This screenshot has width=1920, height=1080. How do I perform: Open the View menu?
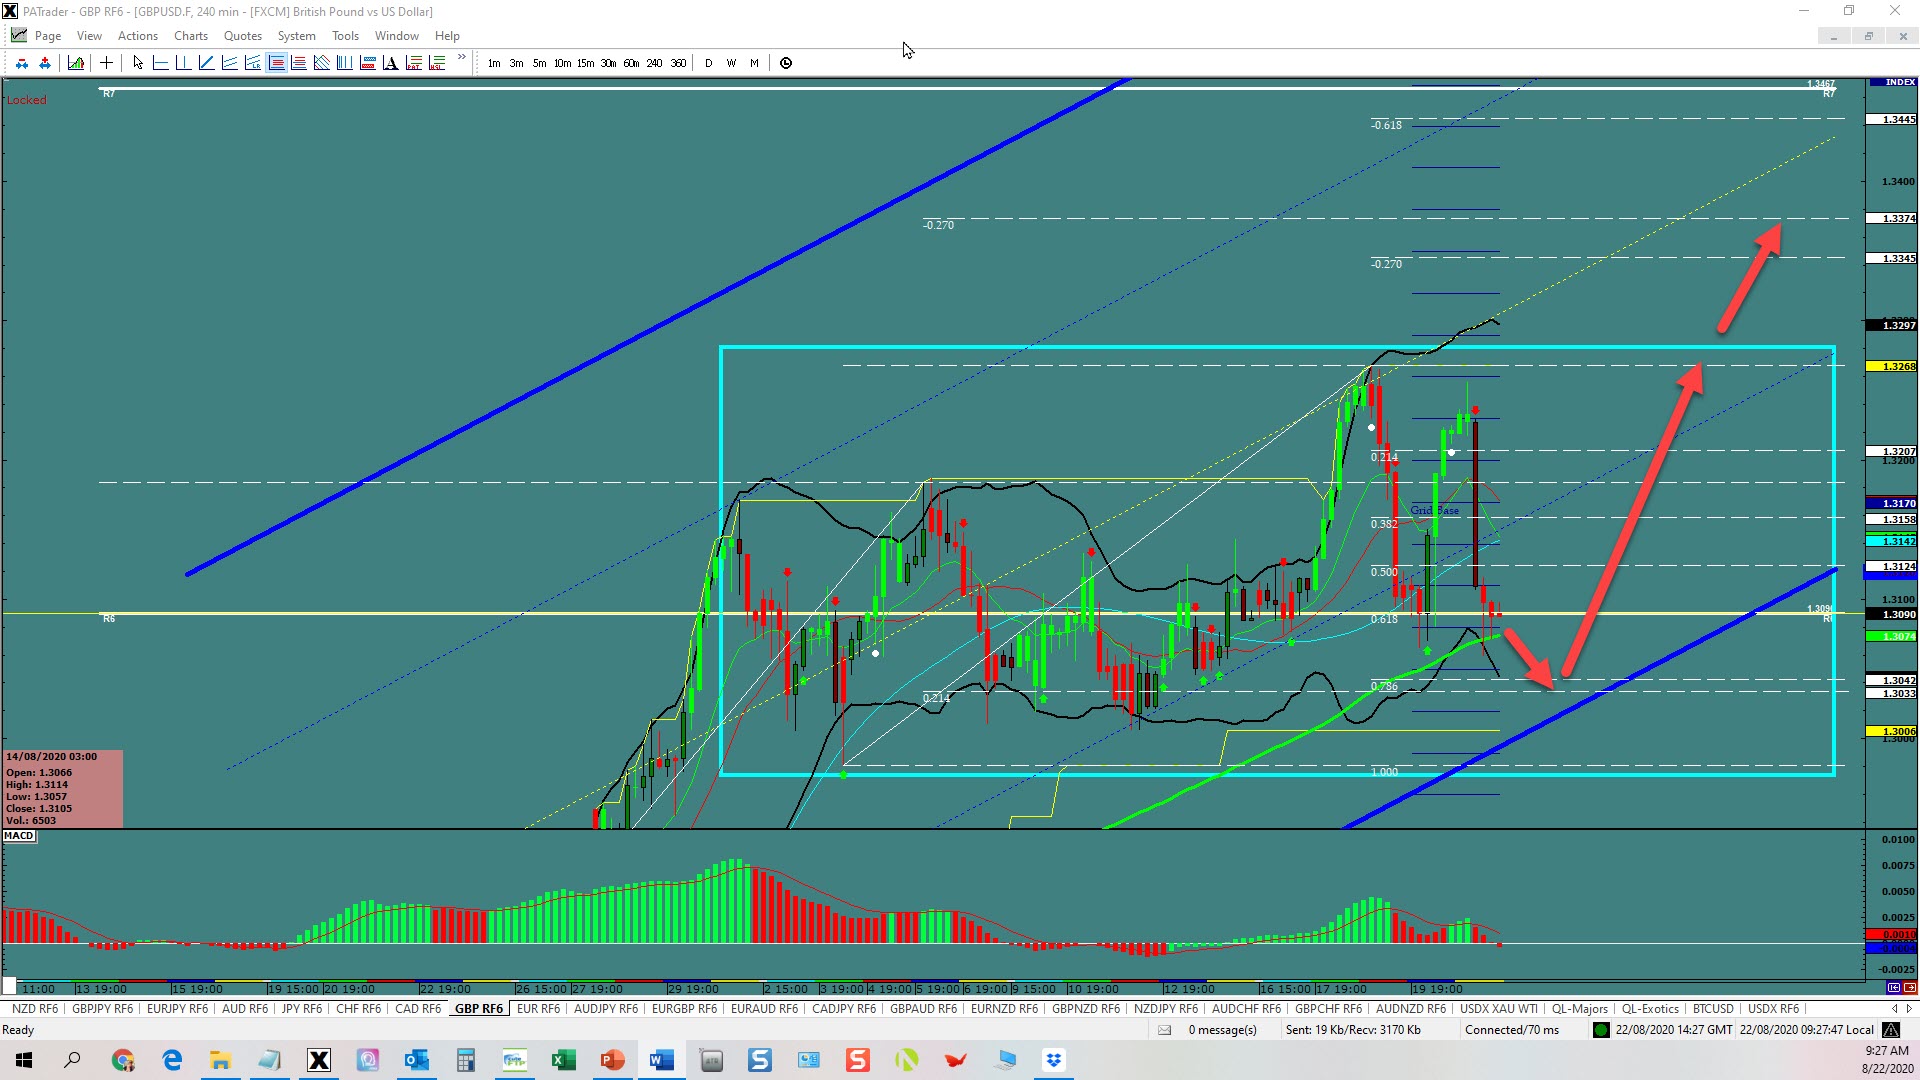pos(89,36)
